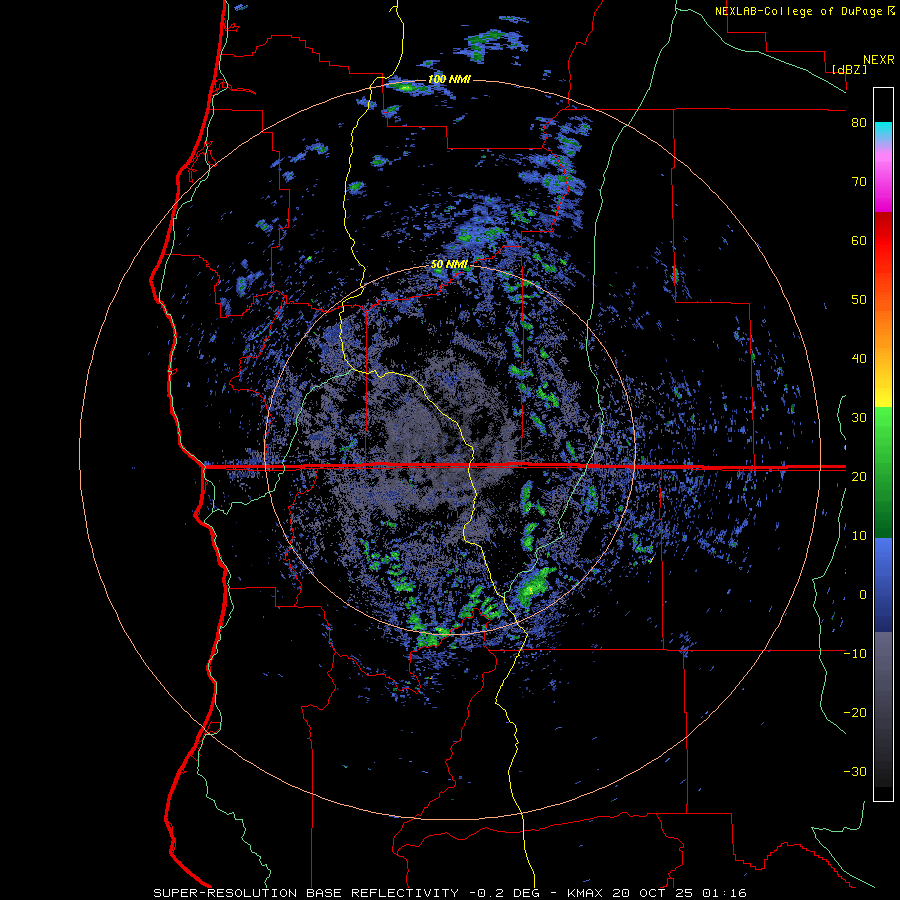The image size is (900, 900).
Task: Click the 0 value on the dBZ scale
Action: (863, 595)
